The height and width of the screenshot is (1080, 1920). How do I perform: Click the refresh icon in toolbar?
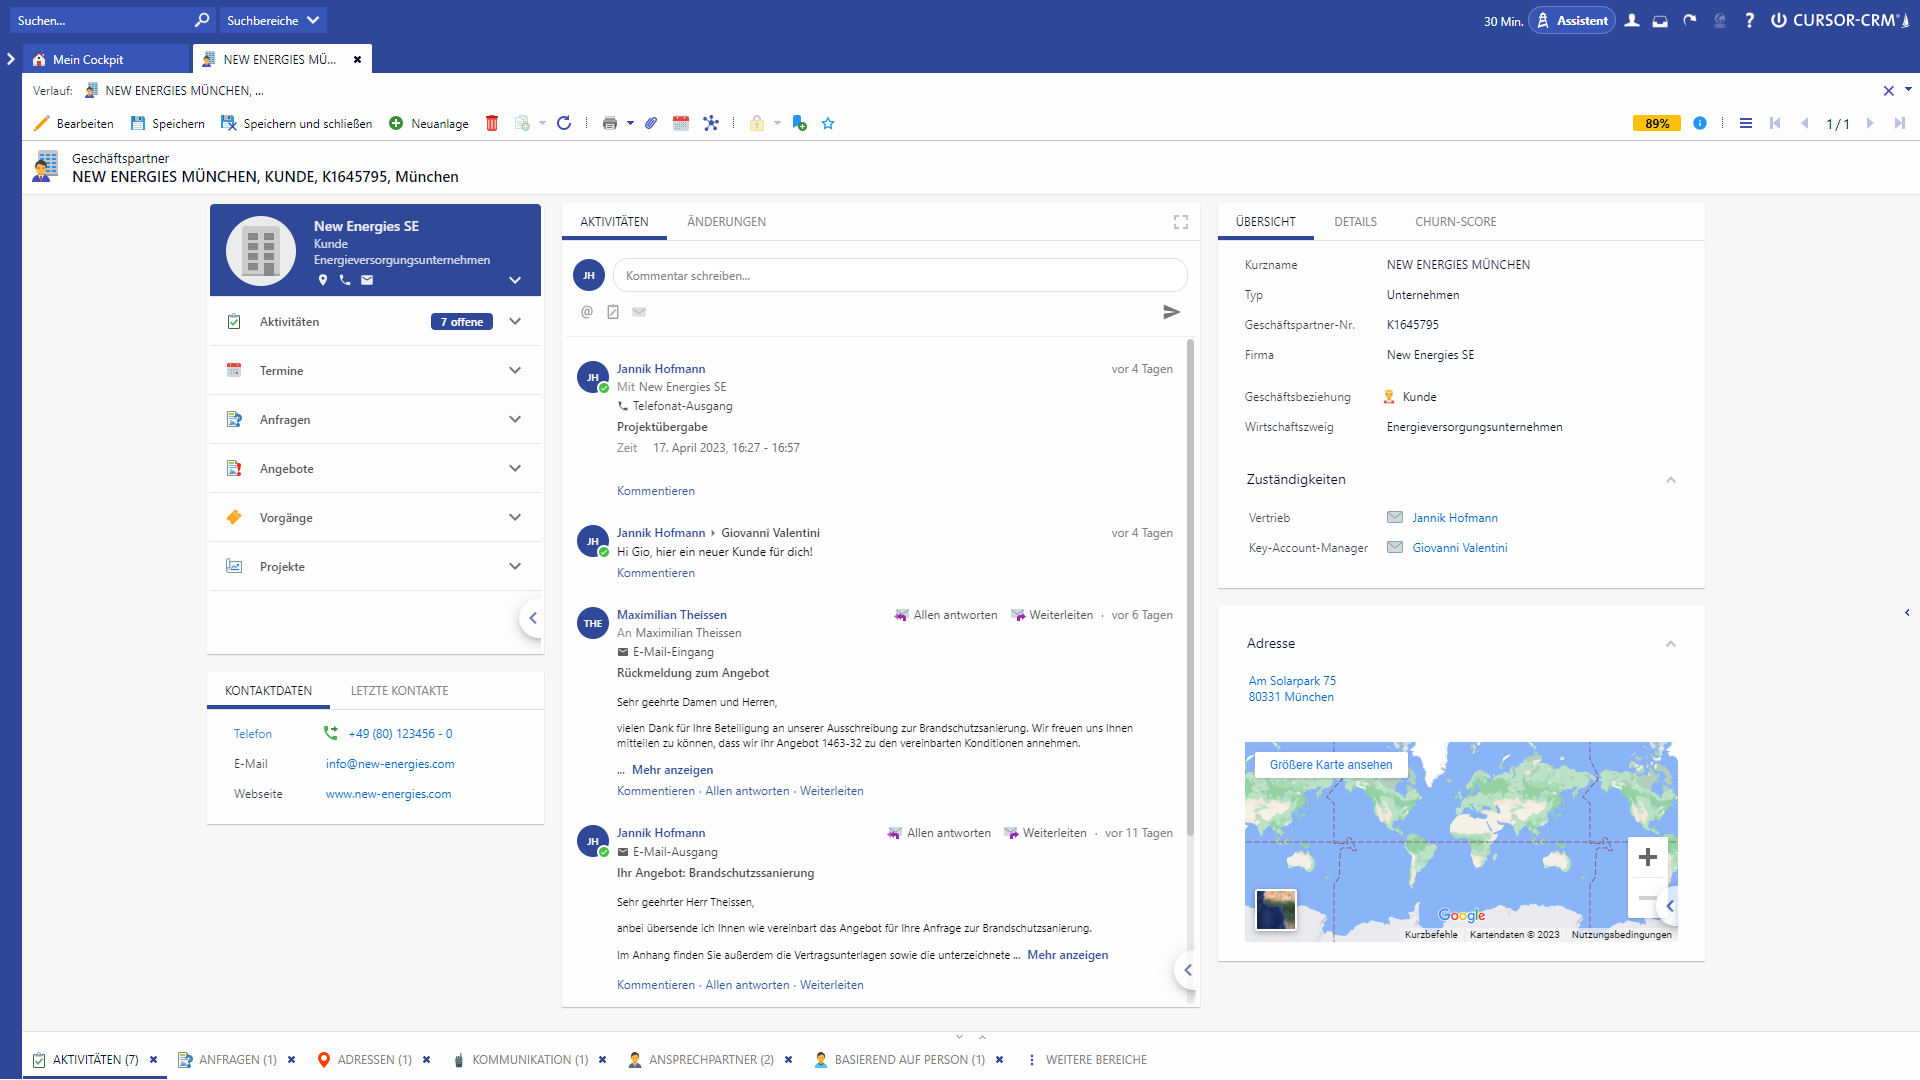tap(564, 123)
